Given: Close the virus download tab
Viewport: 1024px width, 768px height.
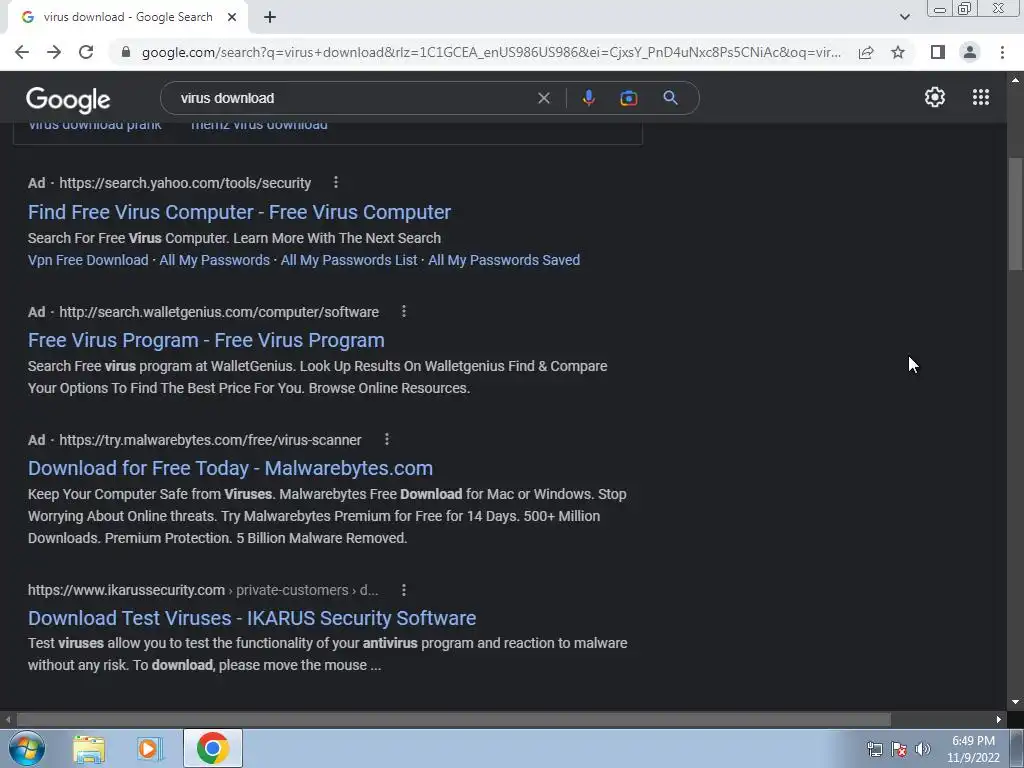Looking at the screenshot, I should pos(232,18).
